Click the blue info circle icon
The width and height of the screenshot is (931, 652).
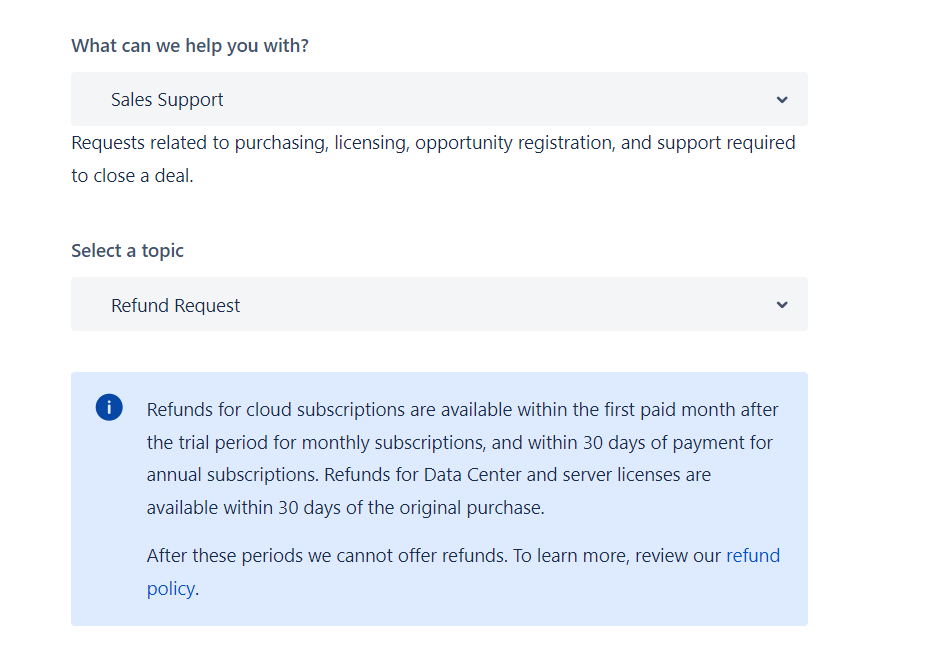tap(109, 407)
